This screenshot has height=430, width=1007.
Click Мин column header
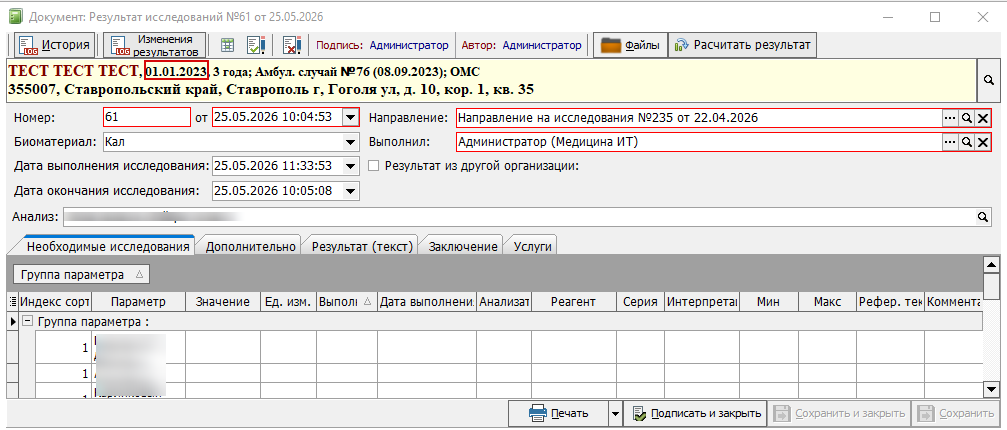click(x=769, y=302)
